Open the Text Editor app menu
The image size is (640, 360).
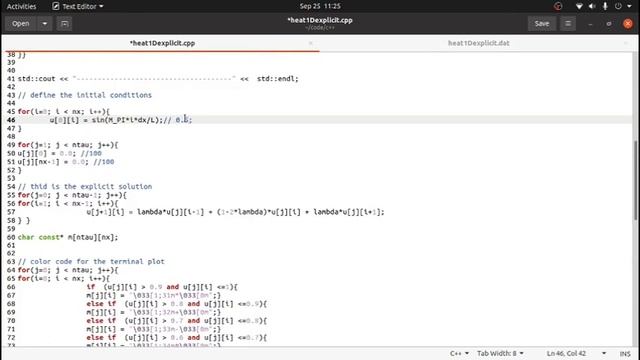point(78,6)
